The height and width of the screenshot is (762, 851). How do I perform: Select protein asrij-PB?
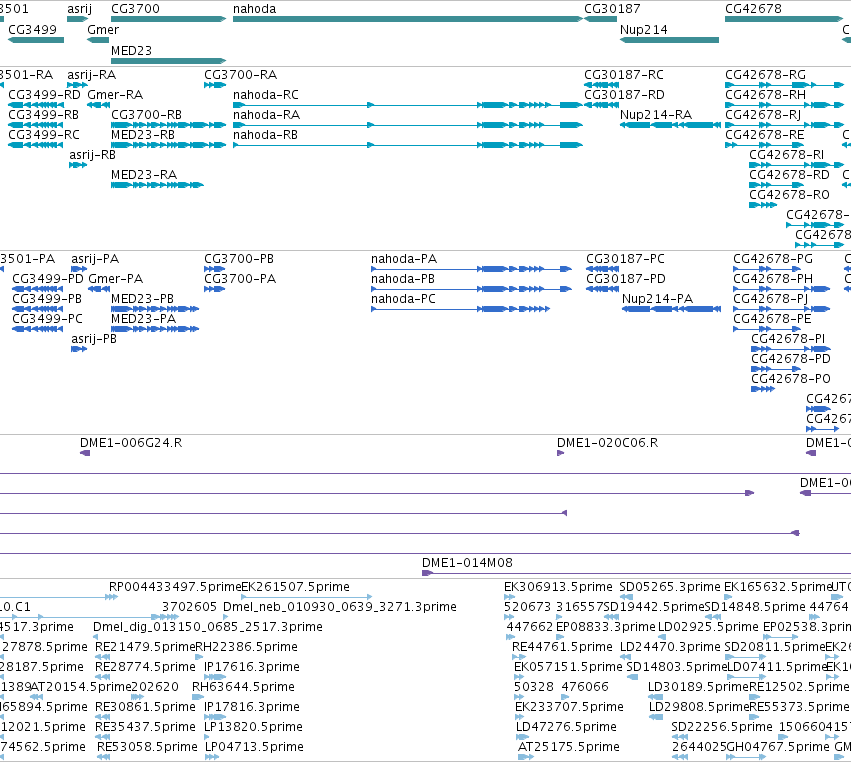(79, 349)
